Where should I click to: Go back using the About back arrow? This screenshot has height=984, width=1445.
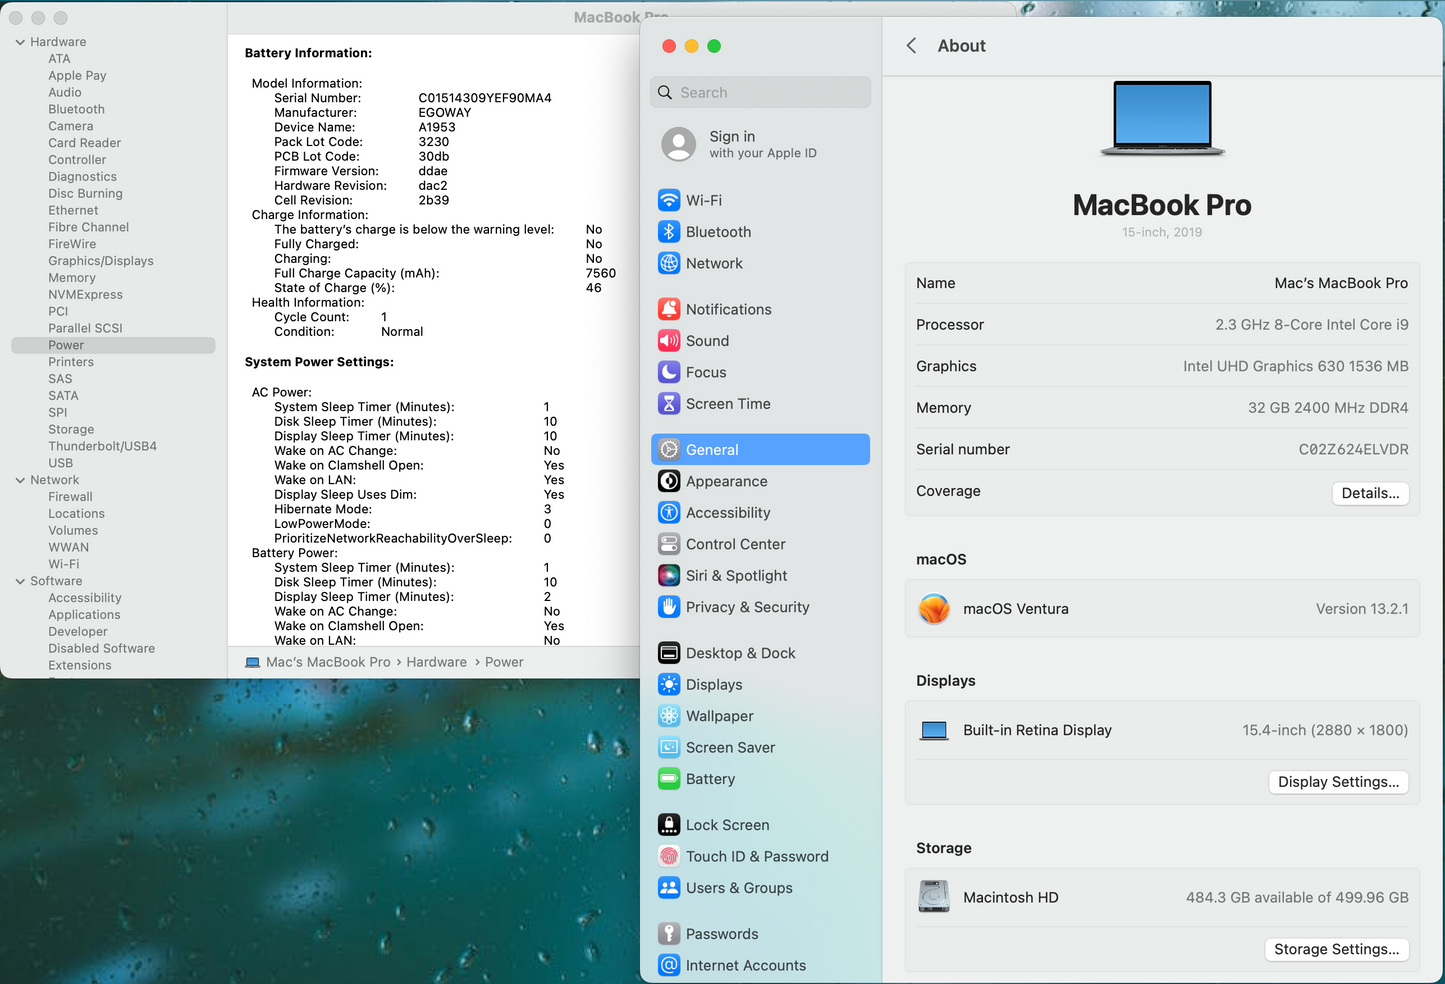911,45
